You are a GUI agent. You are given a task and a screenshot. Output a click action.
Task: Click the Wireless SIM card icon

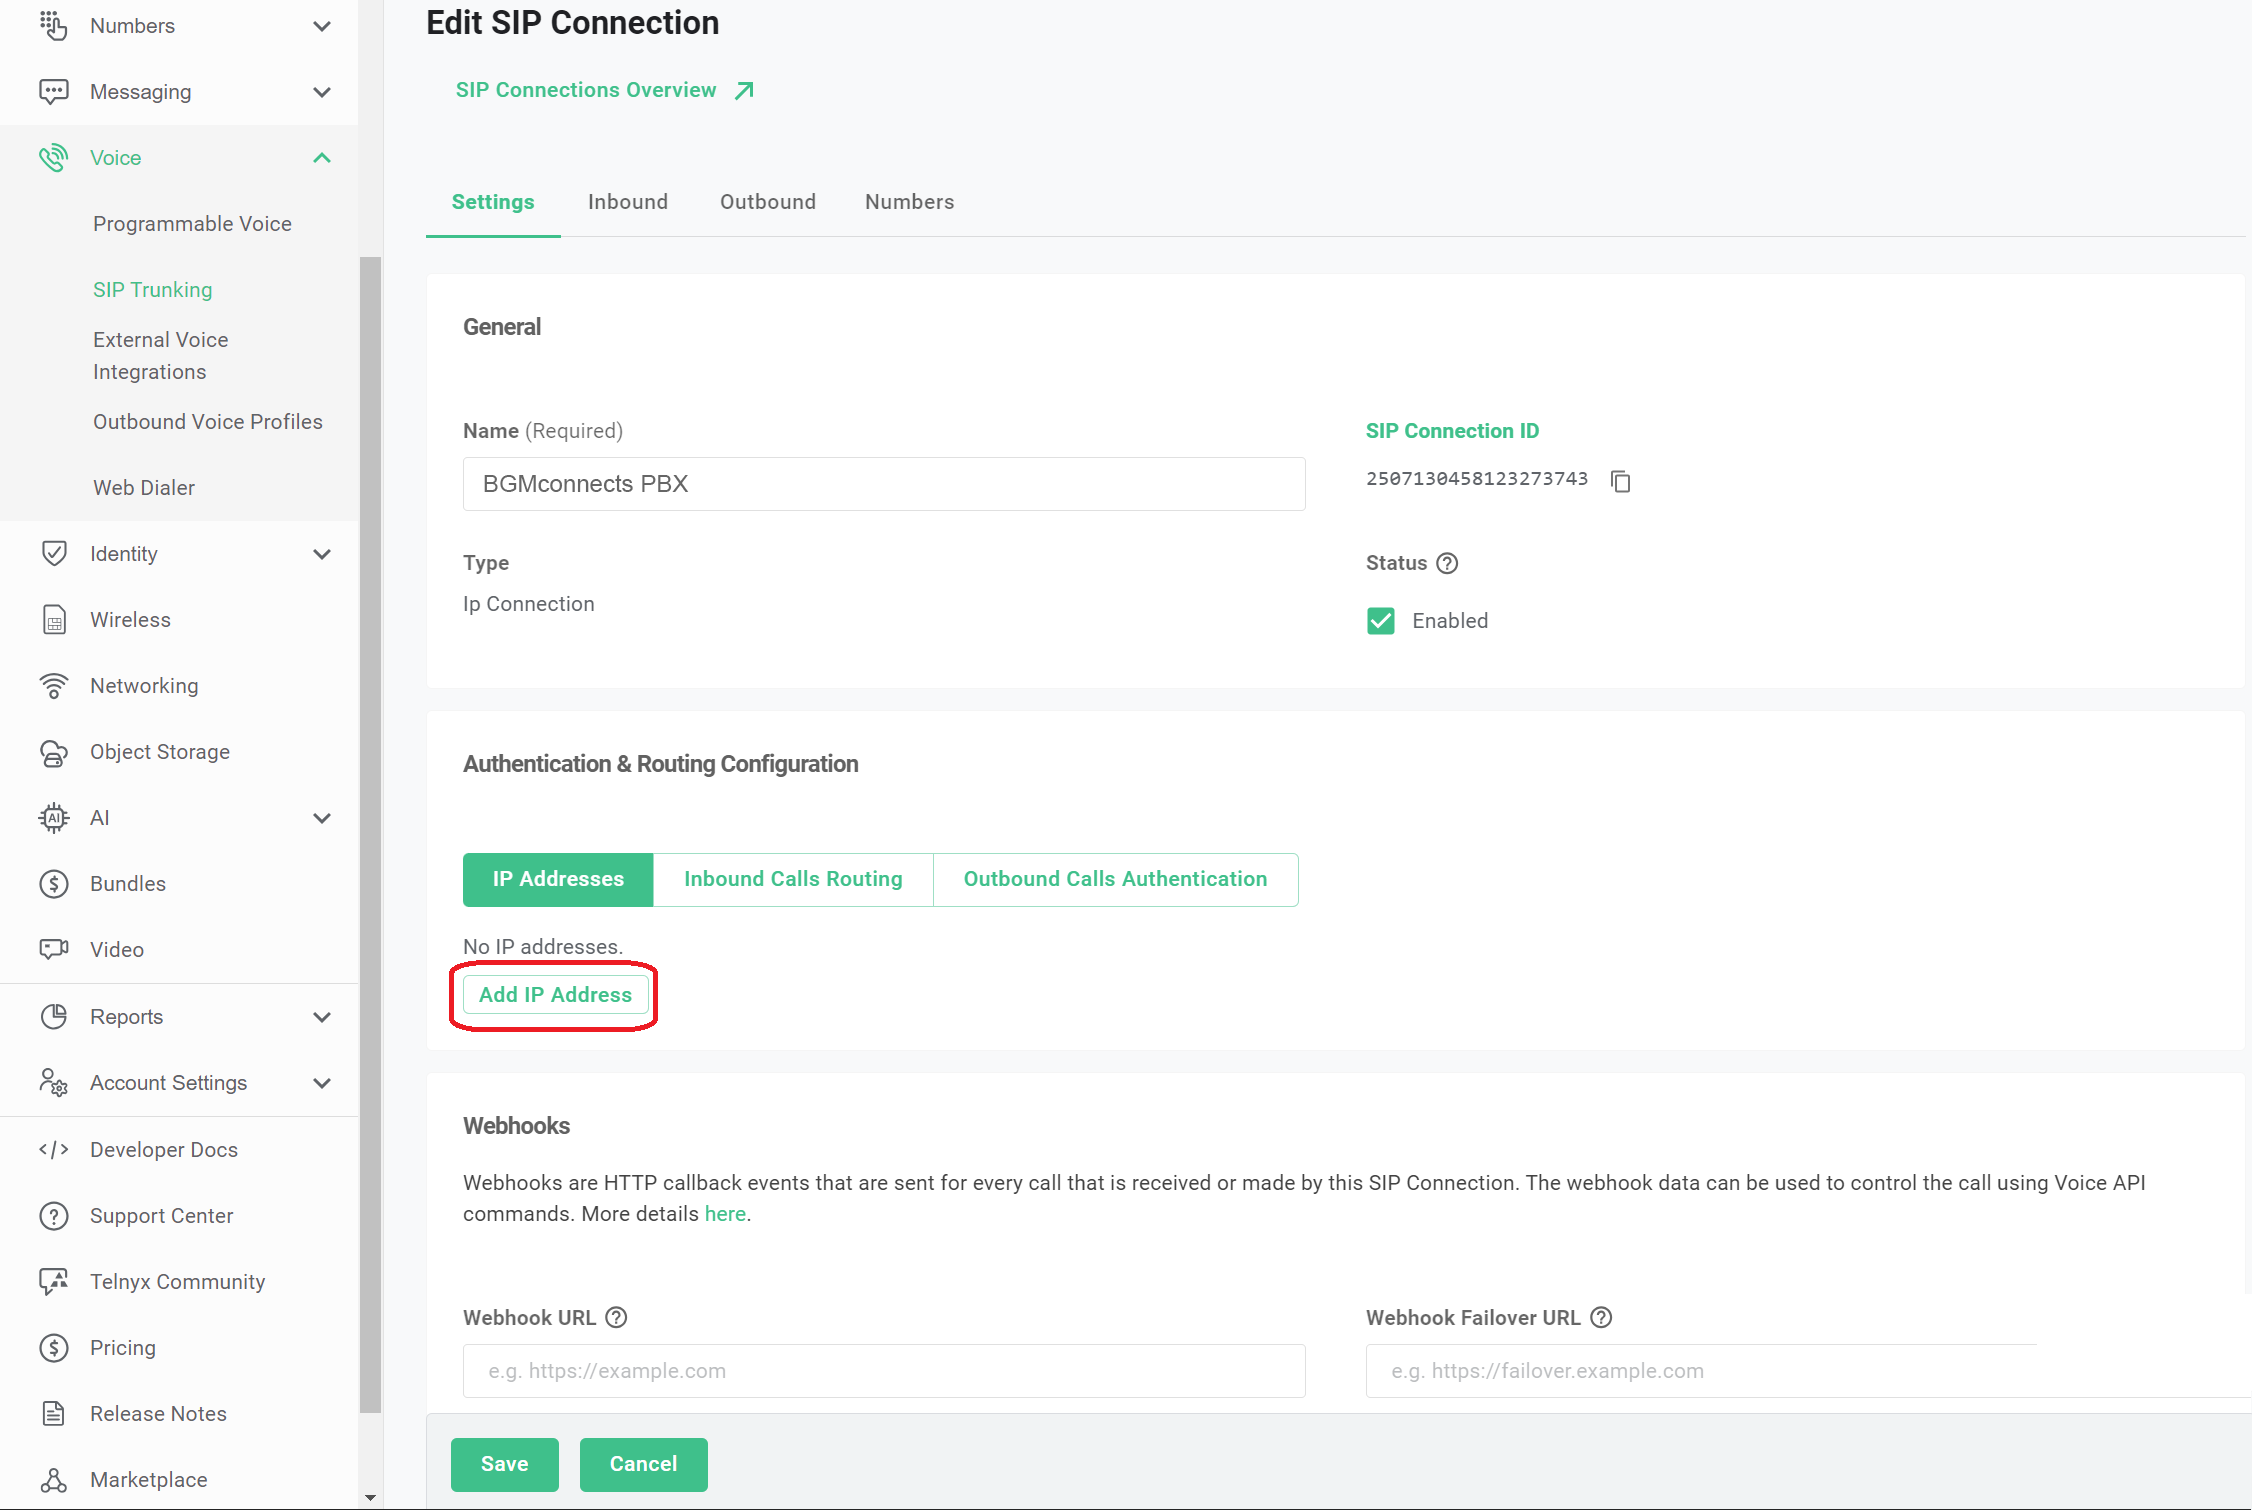[53, 620]
